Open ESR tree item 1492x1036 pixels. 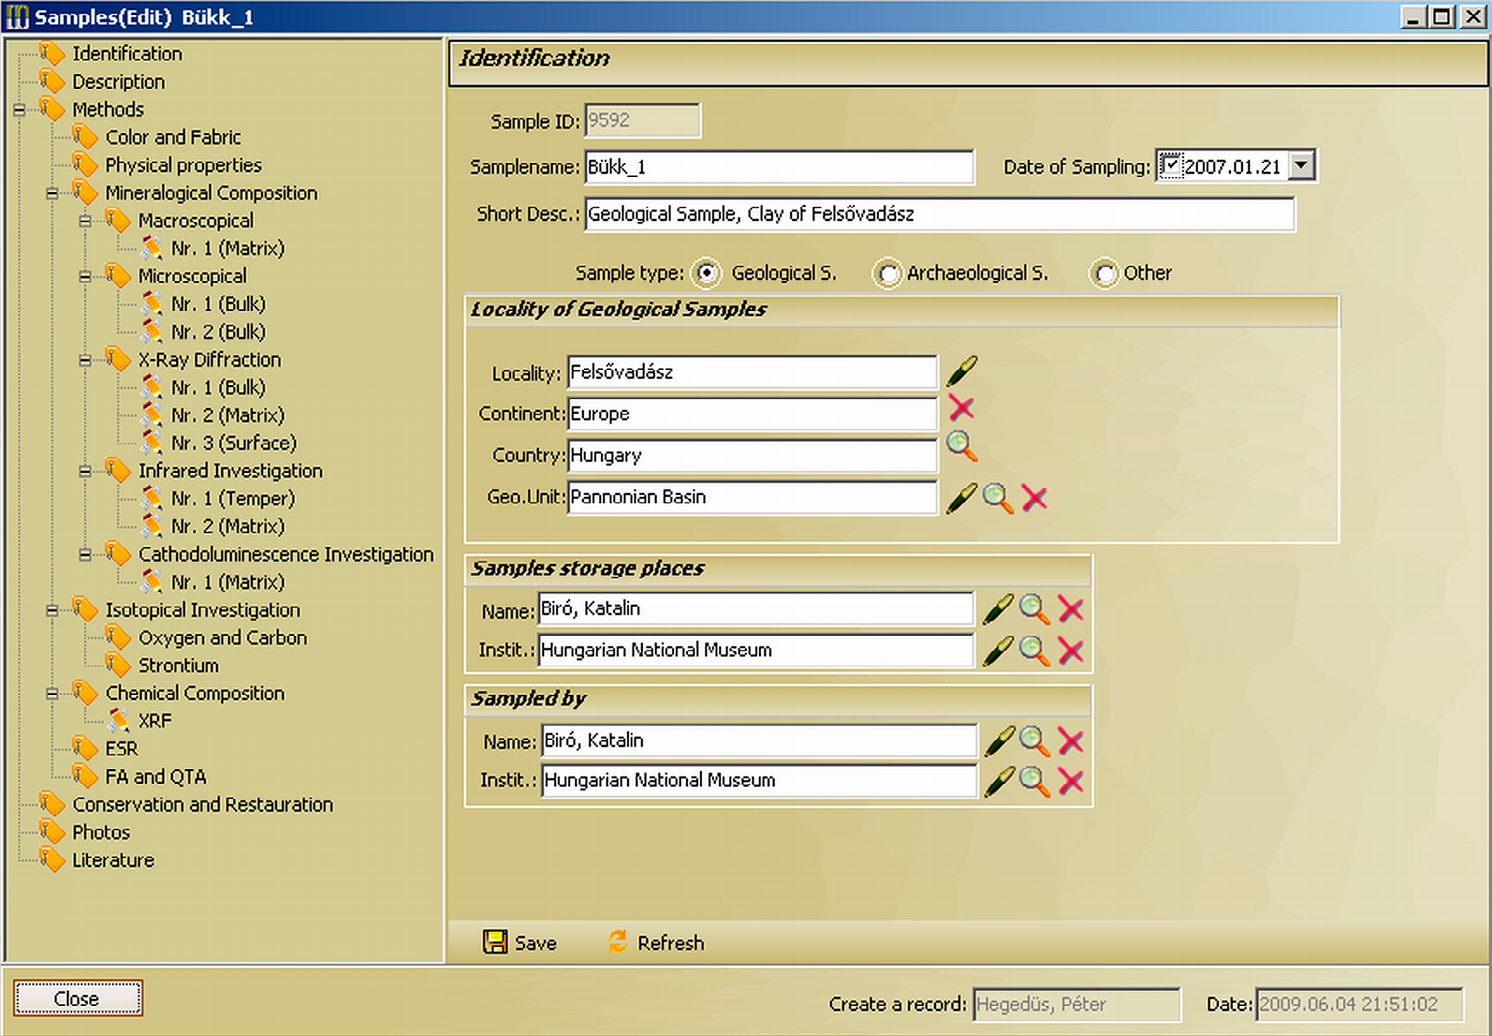click(121, 748)
